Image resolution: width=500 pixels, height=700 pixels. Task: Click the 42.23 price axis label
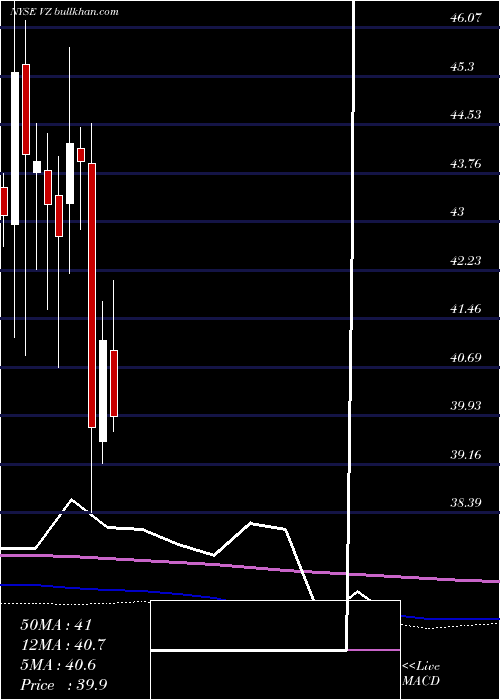[x=467, y=261]
